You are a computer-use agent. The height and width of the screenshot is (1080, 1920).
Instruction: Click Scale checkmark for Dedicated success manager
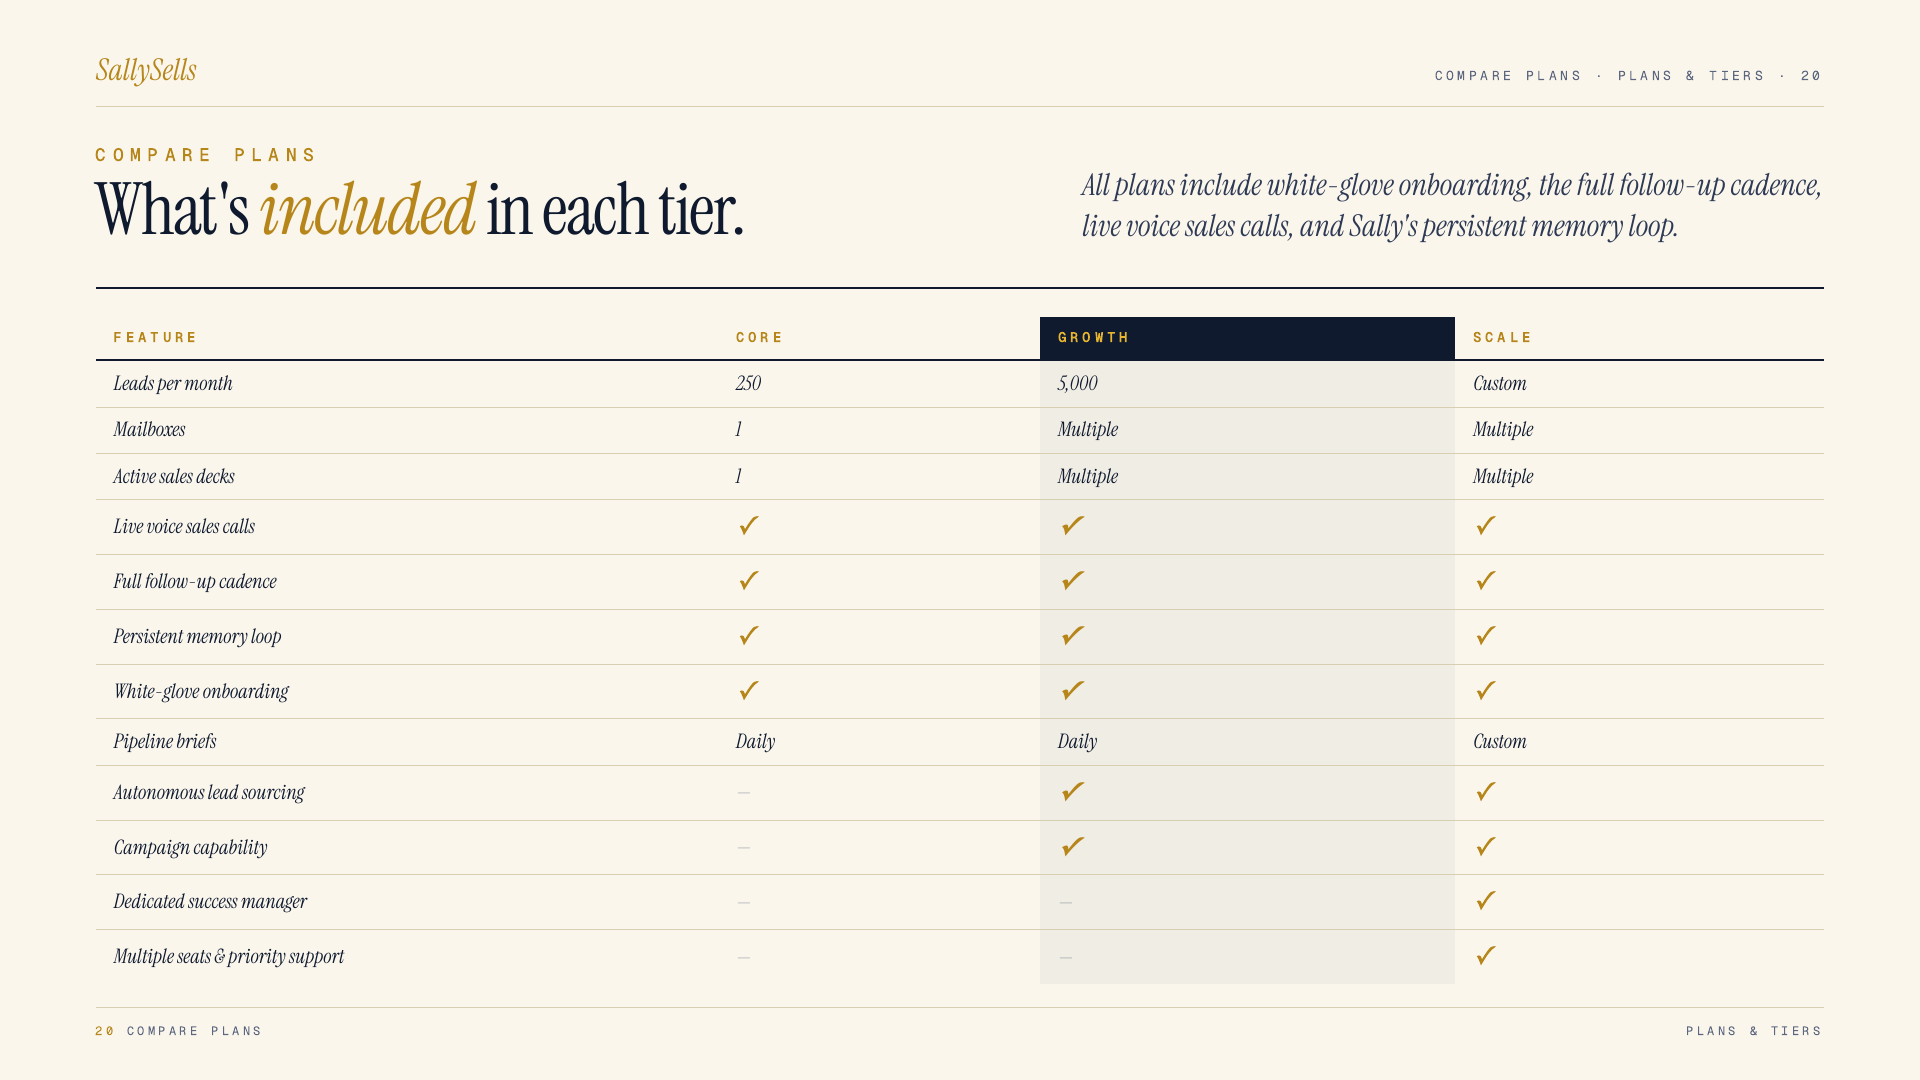point(1486,901)
